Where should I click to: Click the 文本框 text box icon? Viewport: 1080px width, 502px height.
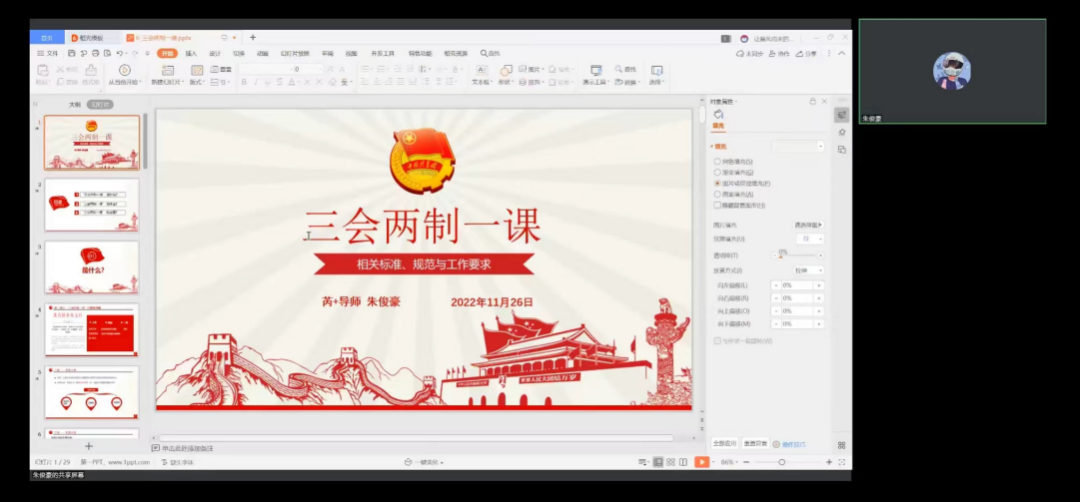point(481,71)
